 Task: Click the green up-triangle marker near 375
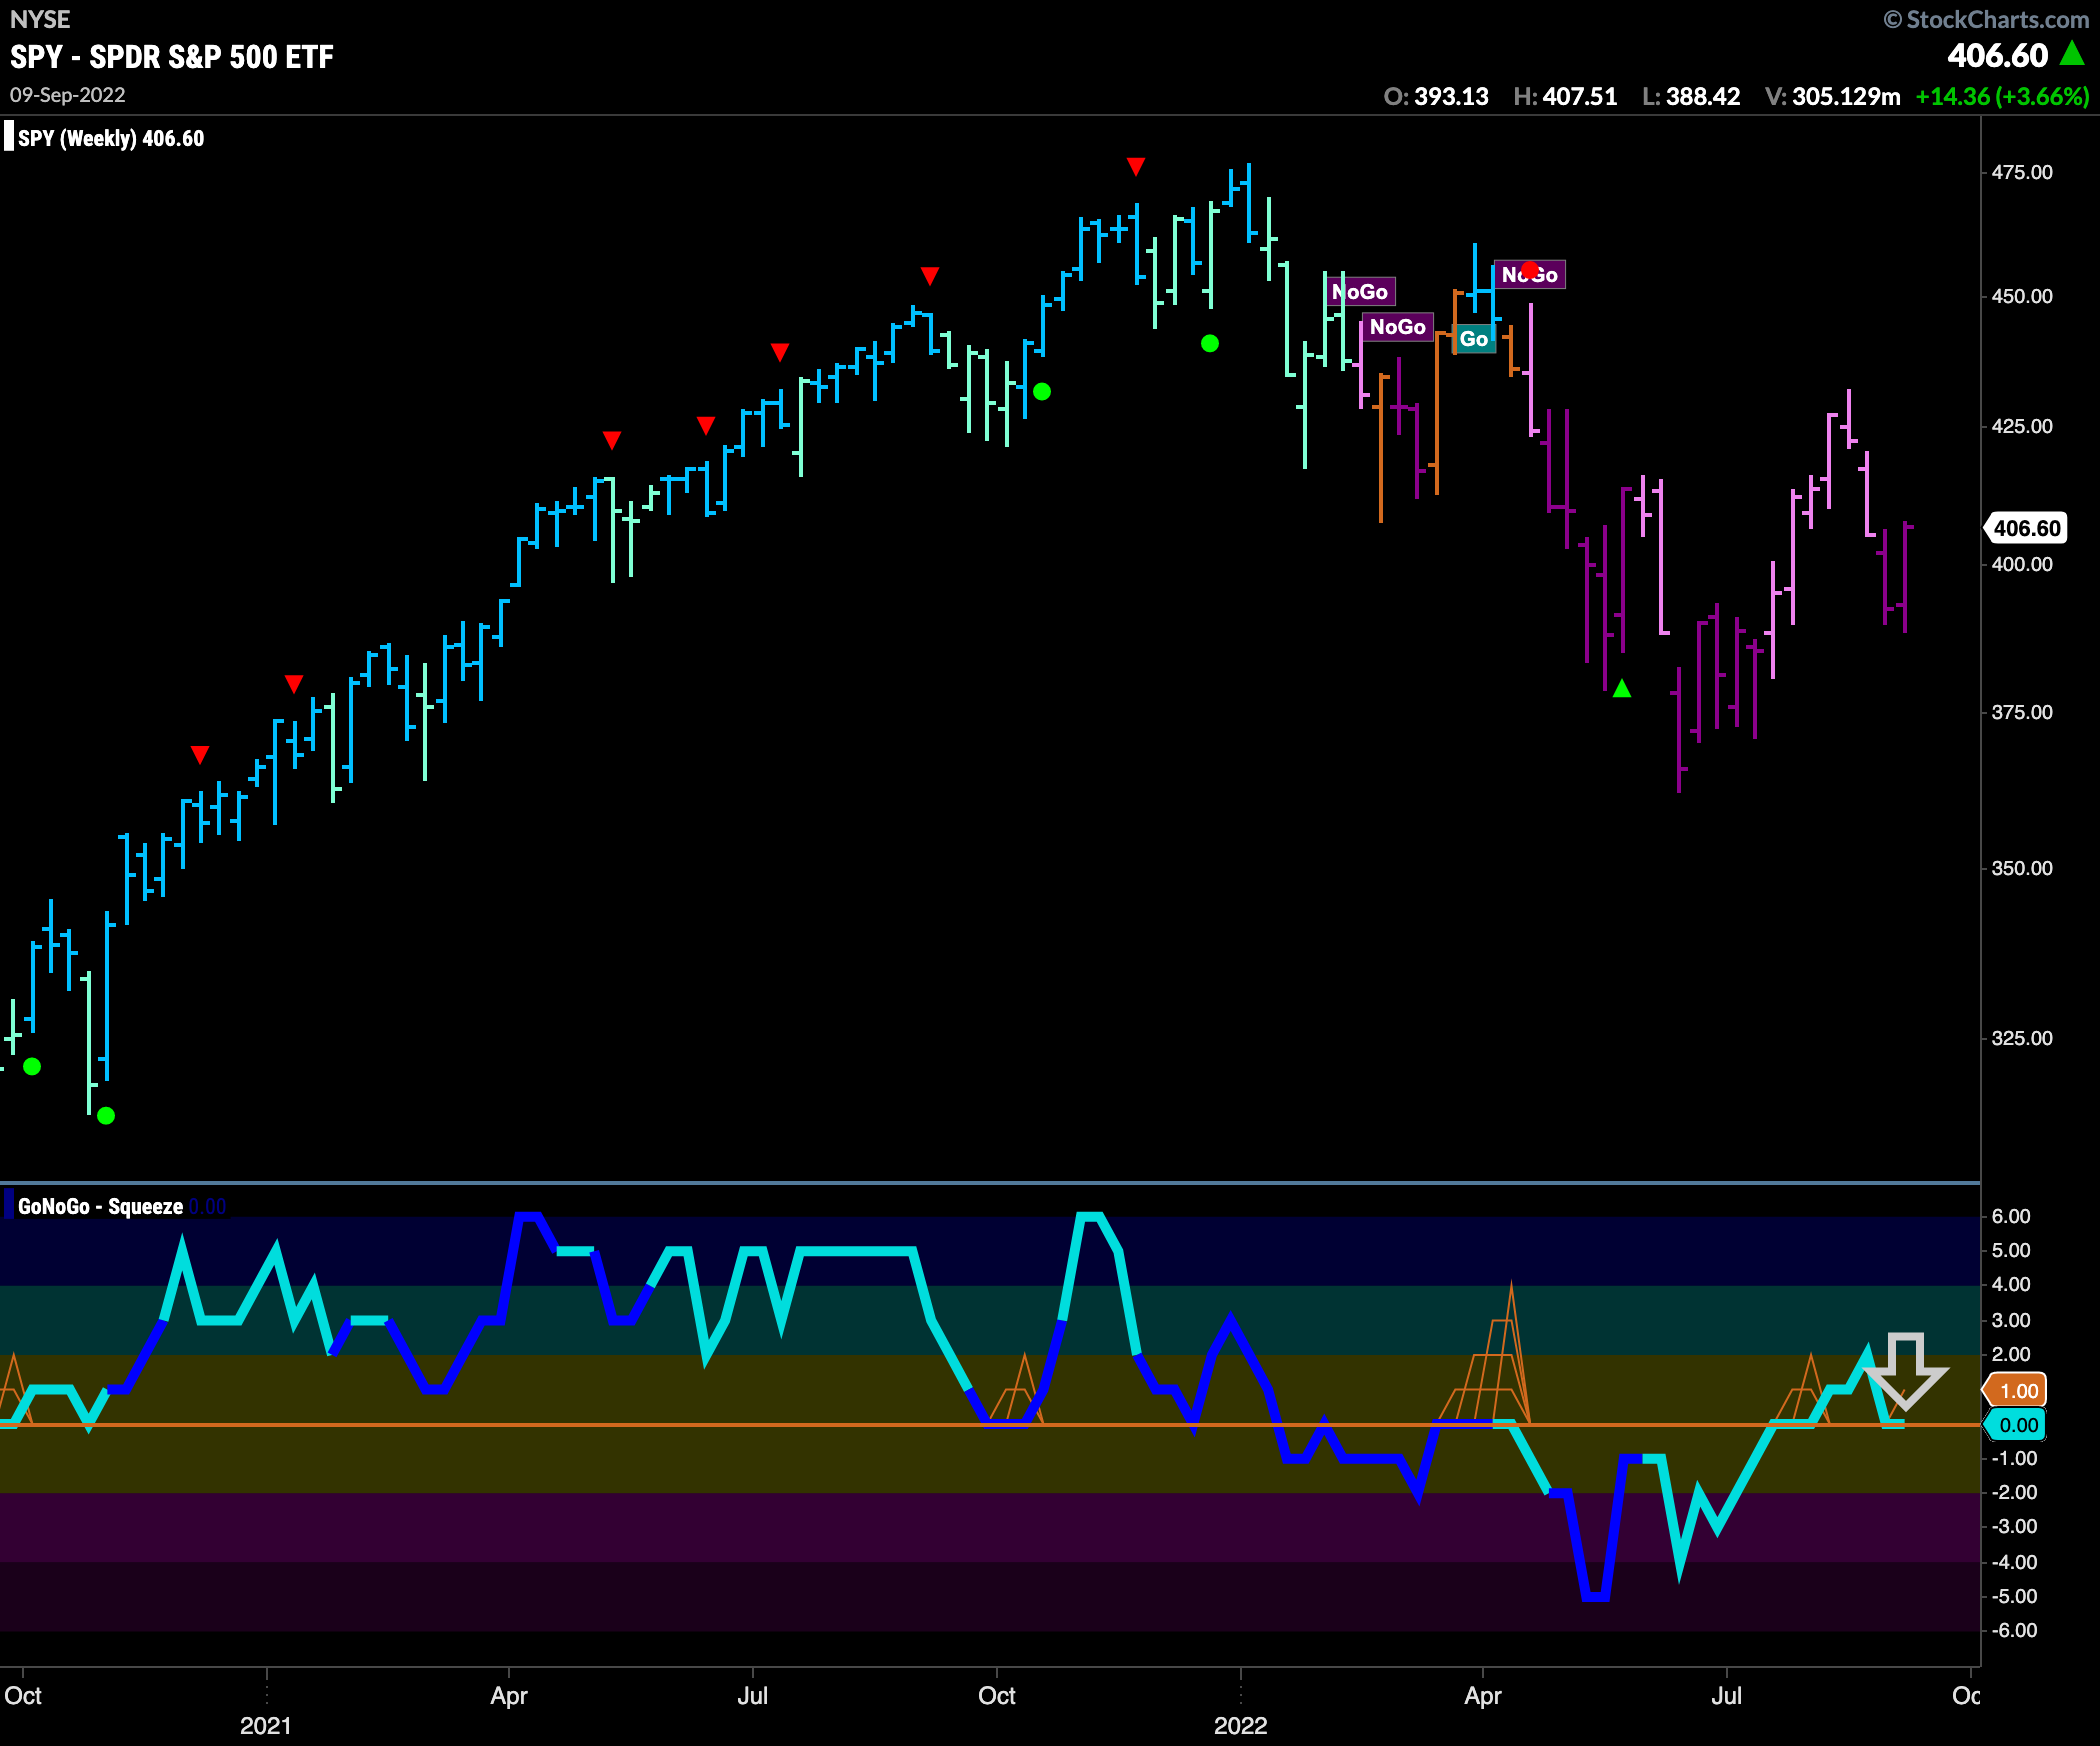pyautogui.click(x=1622, y=688)
